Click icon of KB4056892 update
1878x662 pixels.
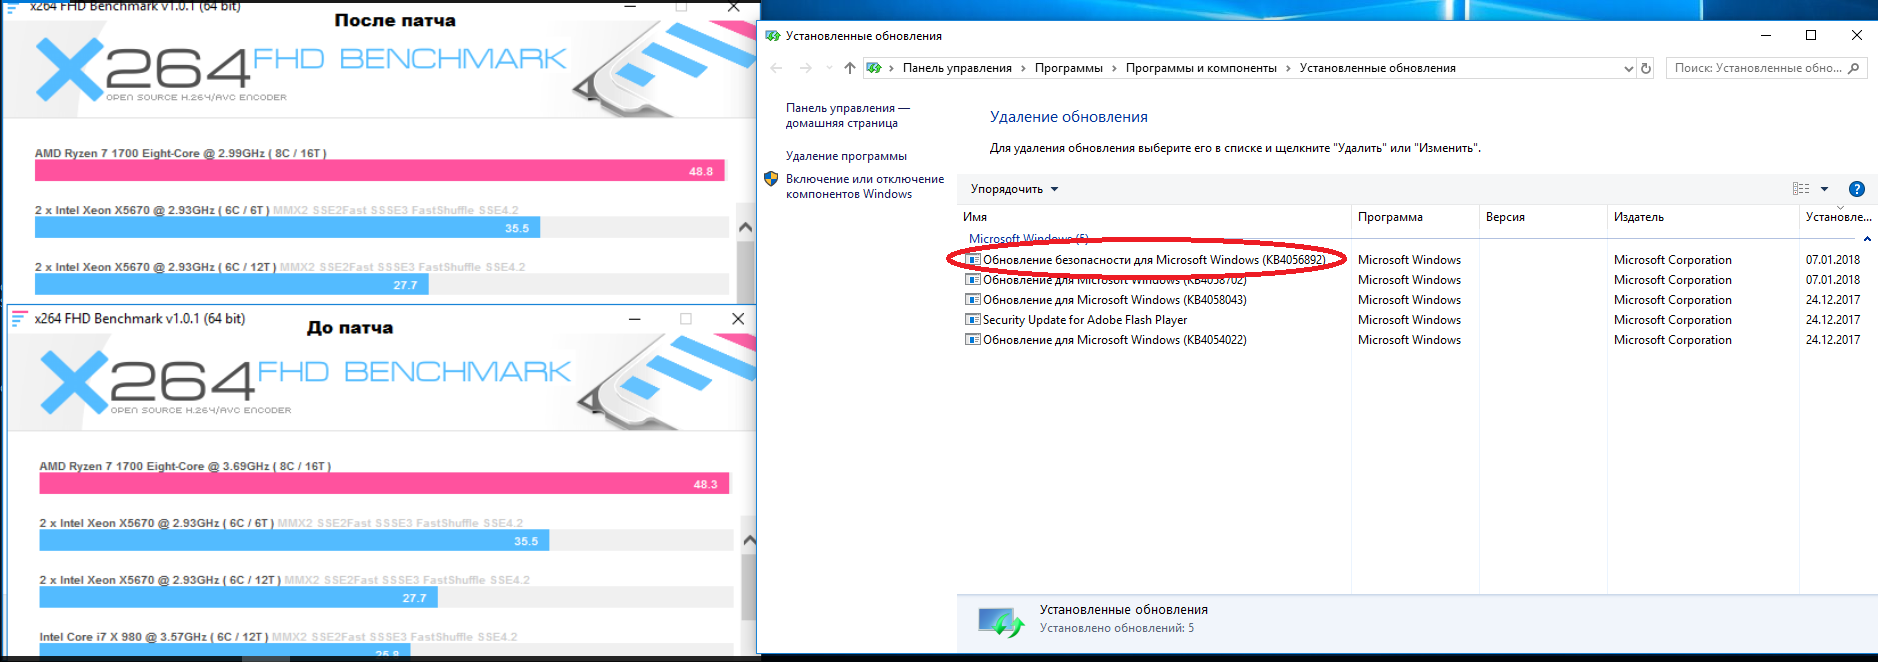click(x=972, y=260)
